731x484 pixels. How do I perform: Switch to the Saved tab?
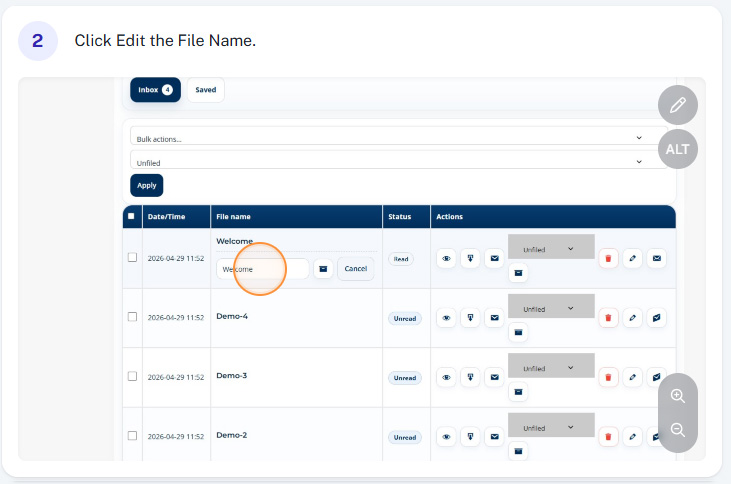click(x=206, y=90)
